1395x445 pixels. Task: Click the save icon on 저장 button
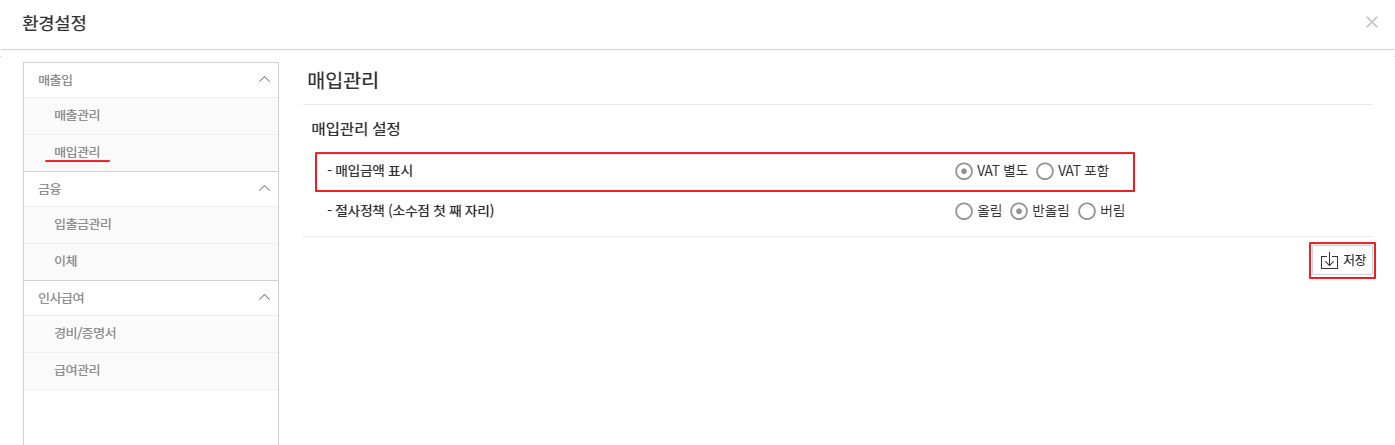[1329, 261]
